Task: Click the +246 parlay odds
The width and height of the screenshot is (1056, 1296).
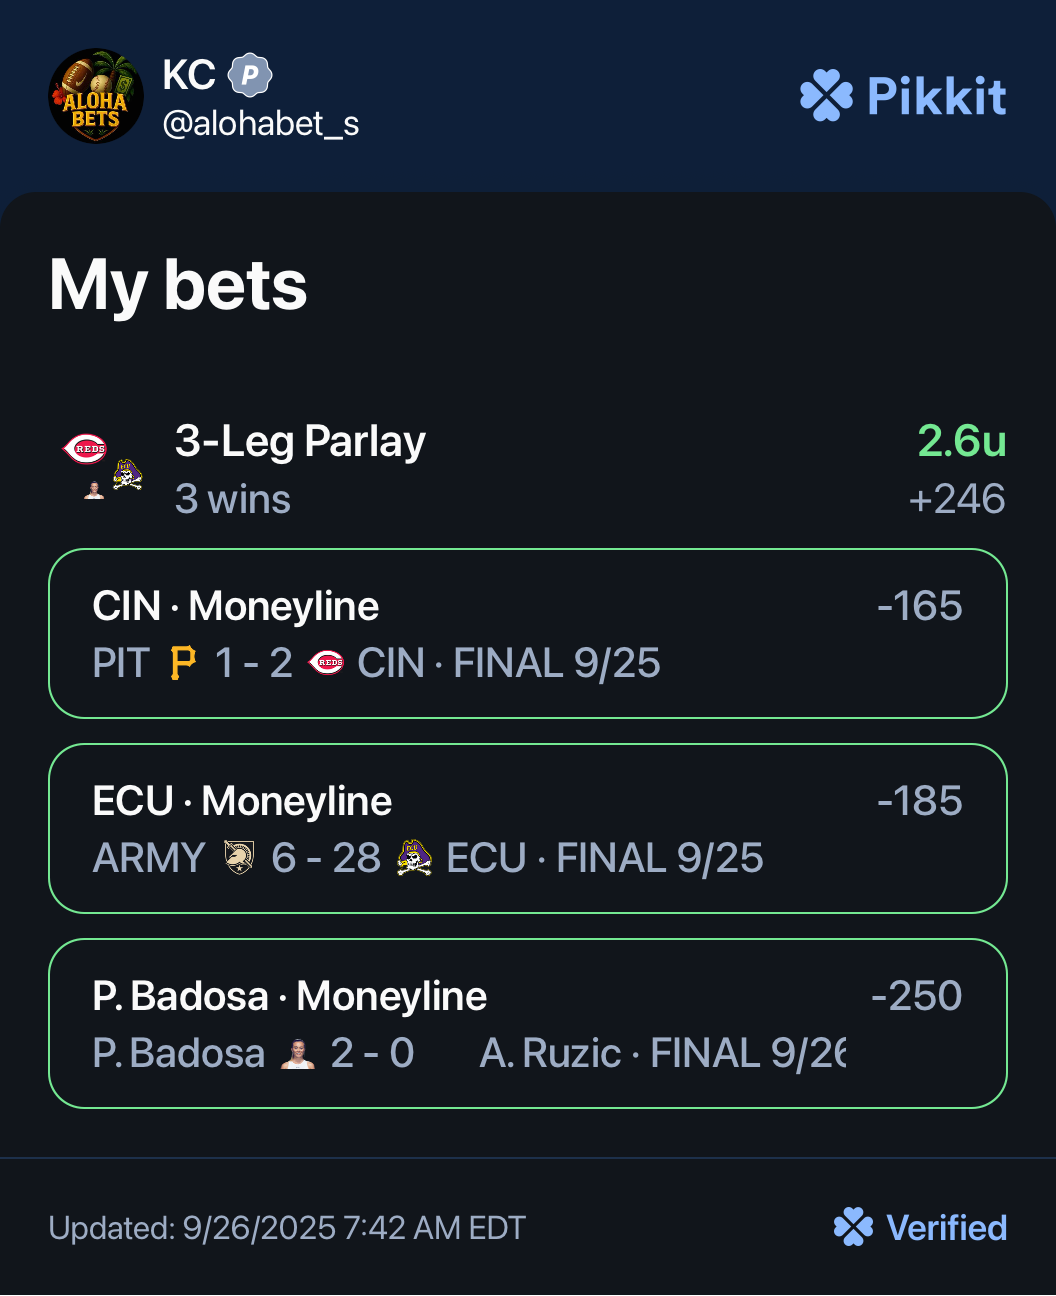Action: click(x=956, y=499)
